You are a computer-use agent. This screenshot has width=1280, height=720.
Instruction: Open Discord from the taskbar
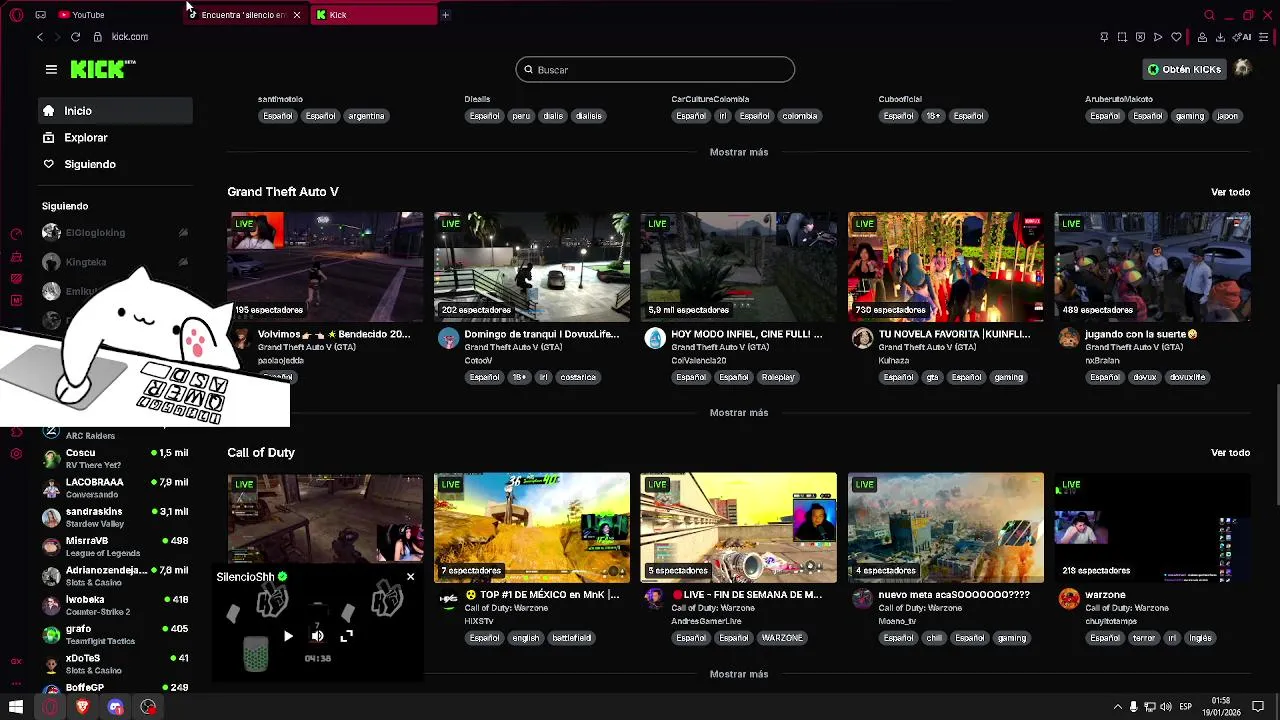pyautogui.click(x=116, y=707)
